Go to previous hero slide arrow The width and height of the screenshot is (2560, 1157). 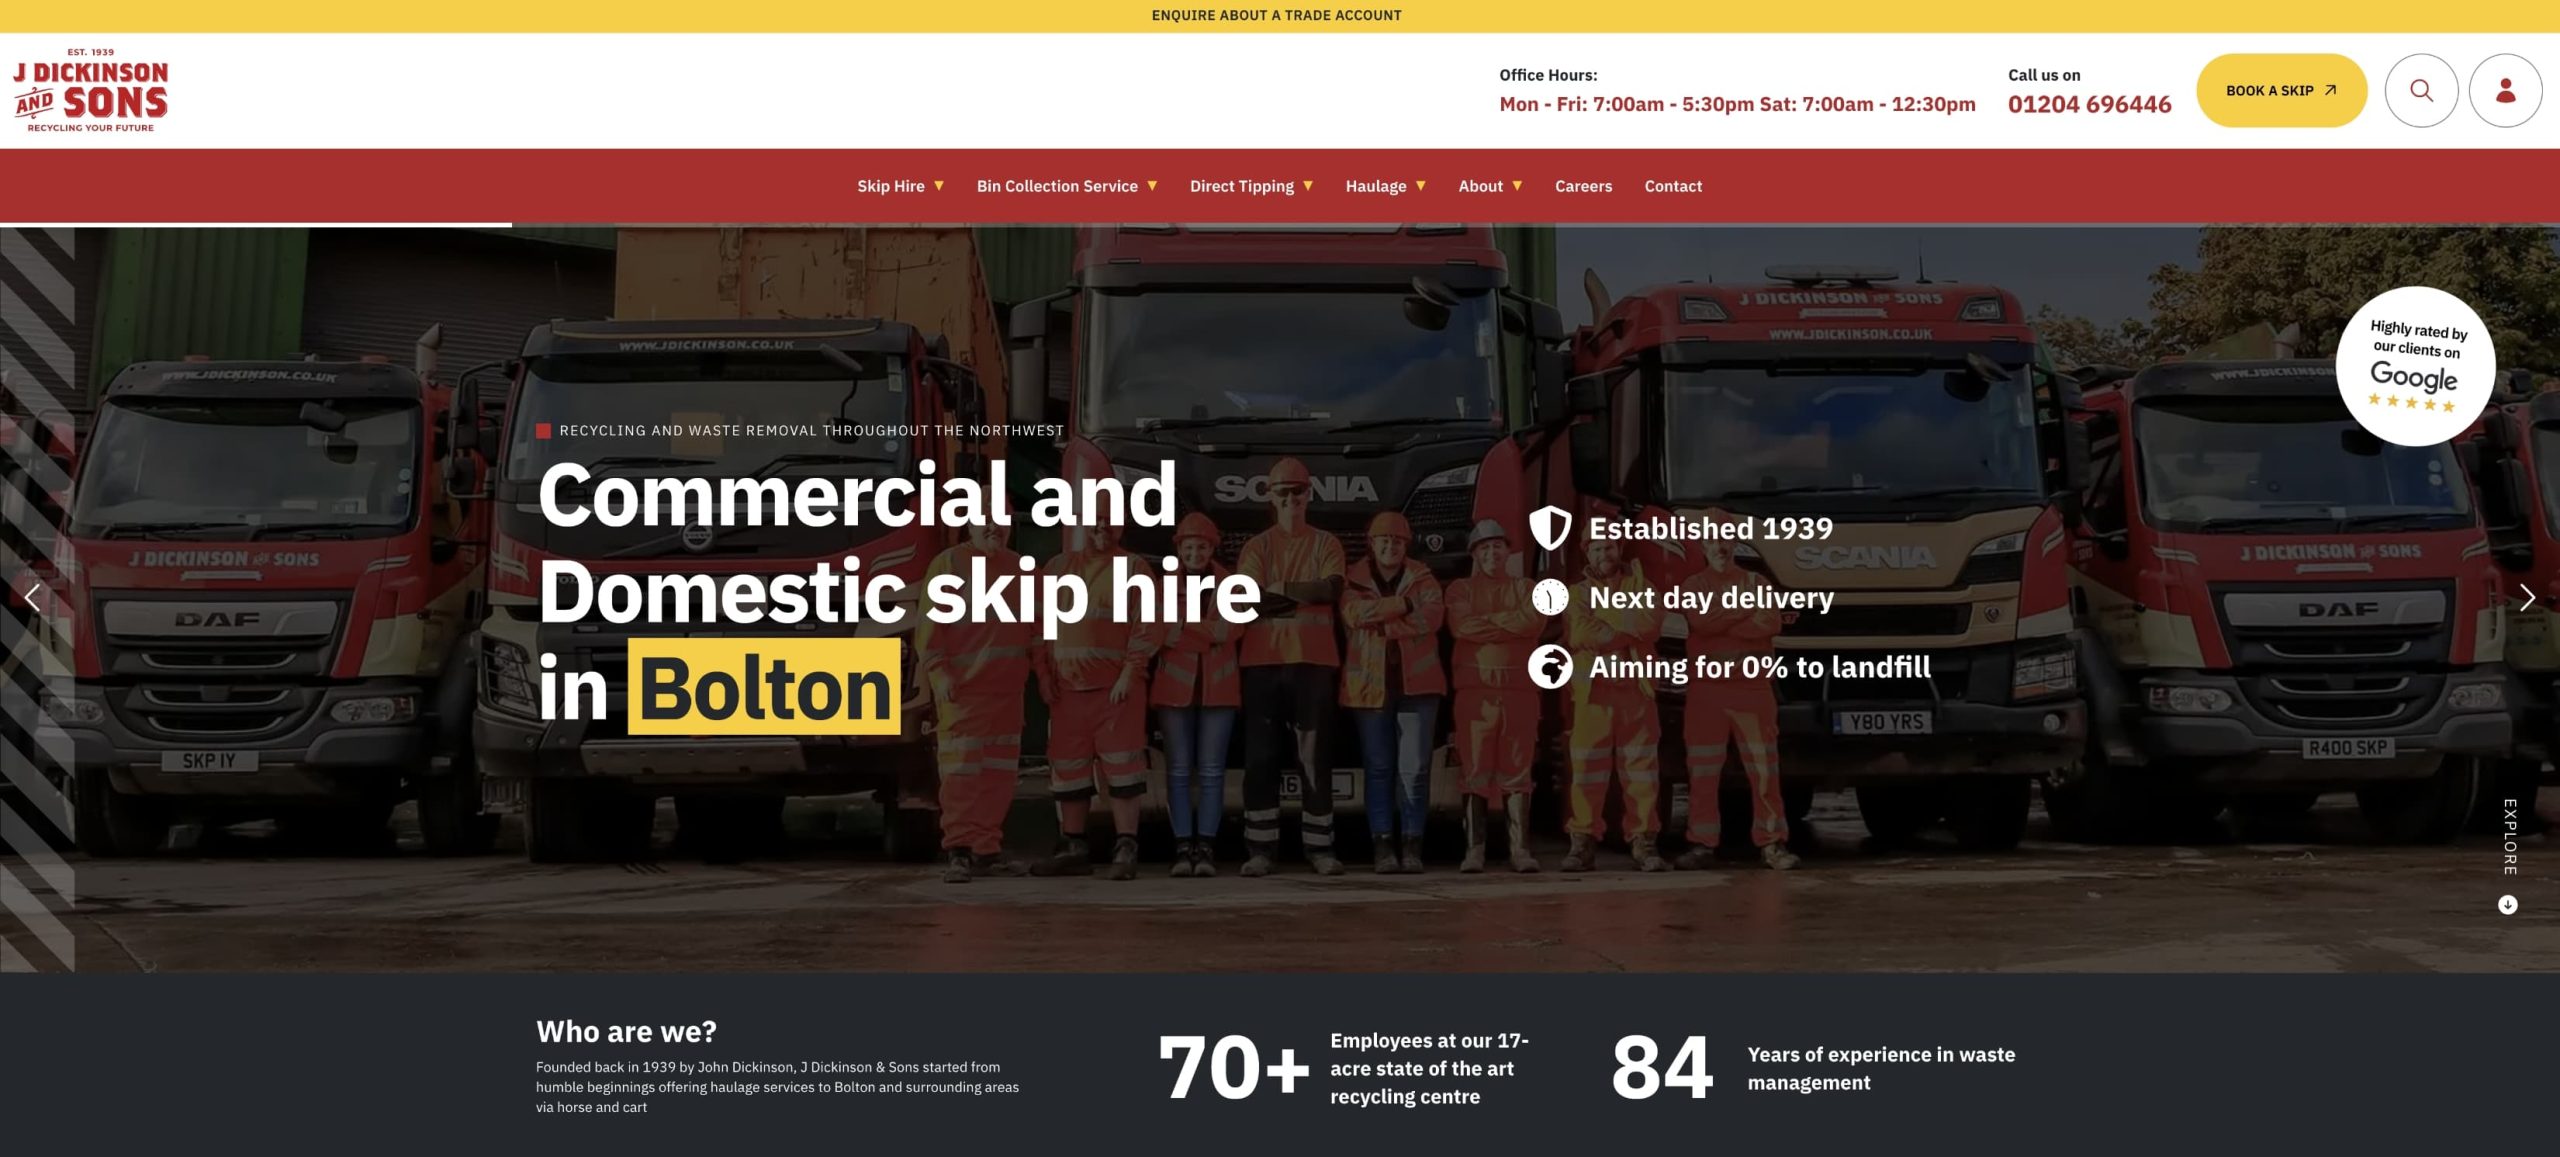[33, 598]
